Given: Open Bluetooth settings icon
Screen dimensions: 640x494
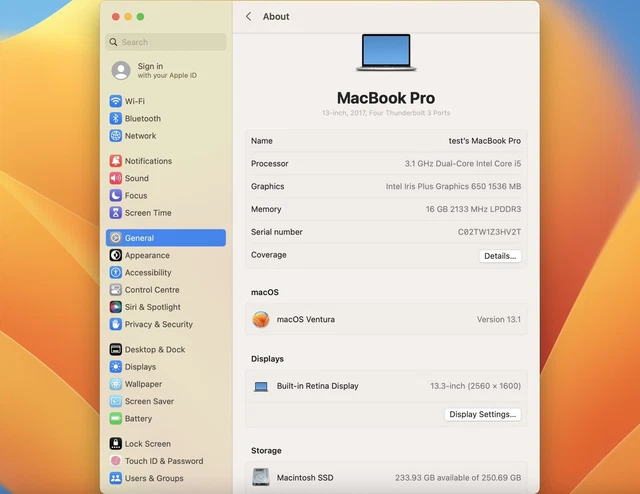Looking at the screenshot, I should pyautogui.click(x=116, y=118).
